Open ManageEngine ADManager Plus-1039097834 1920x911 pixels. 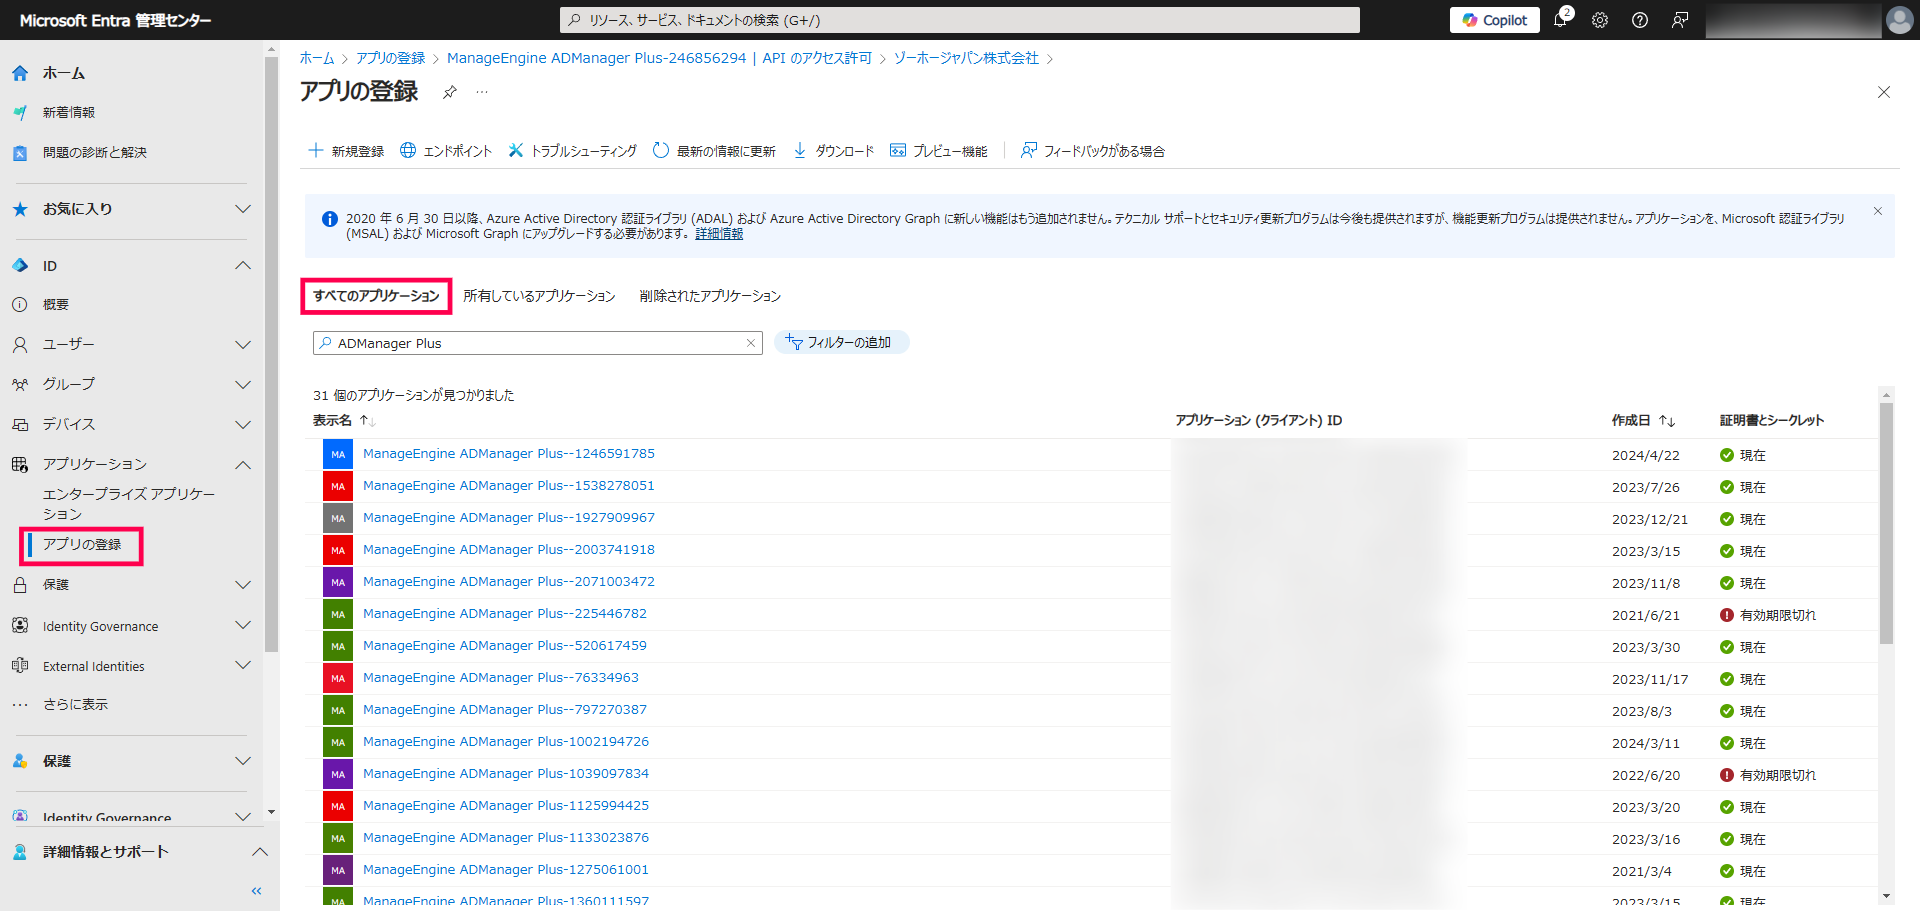tap(506, 774)
